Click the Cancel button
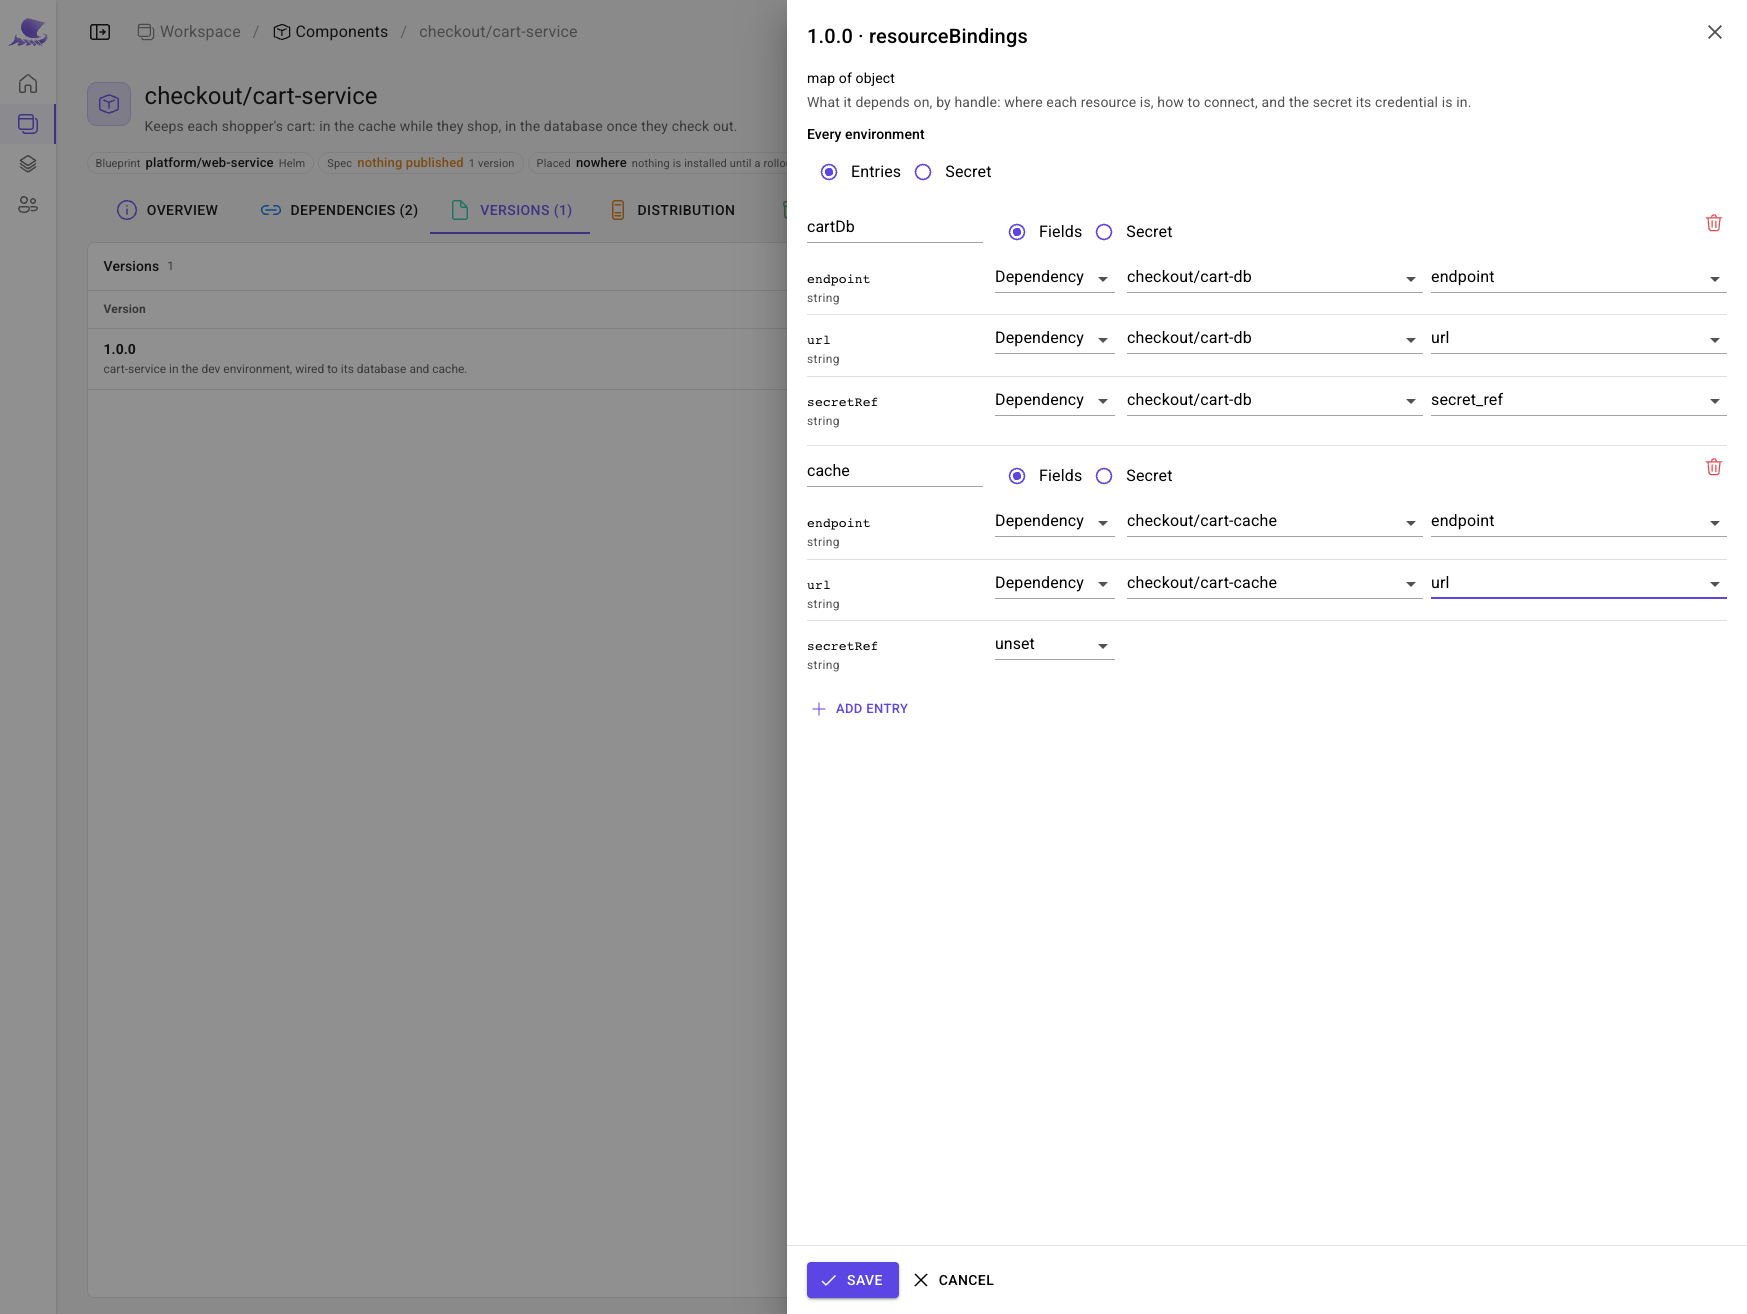This screenshot has width=1747, height=1314. (953, 1280)
